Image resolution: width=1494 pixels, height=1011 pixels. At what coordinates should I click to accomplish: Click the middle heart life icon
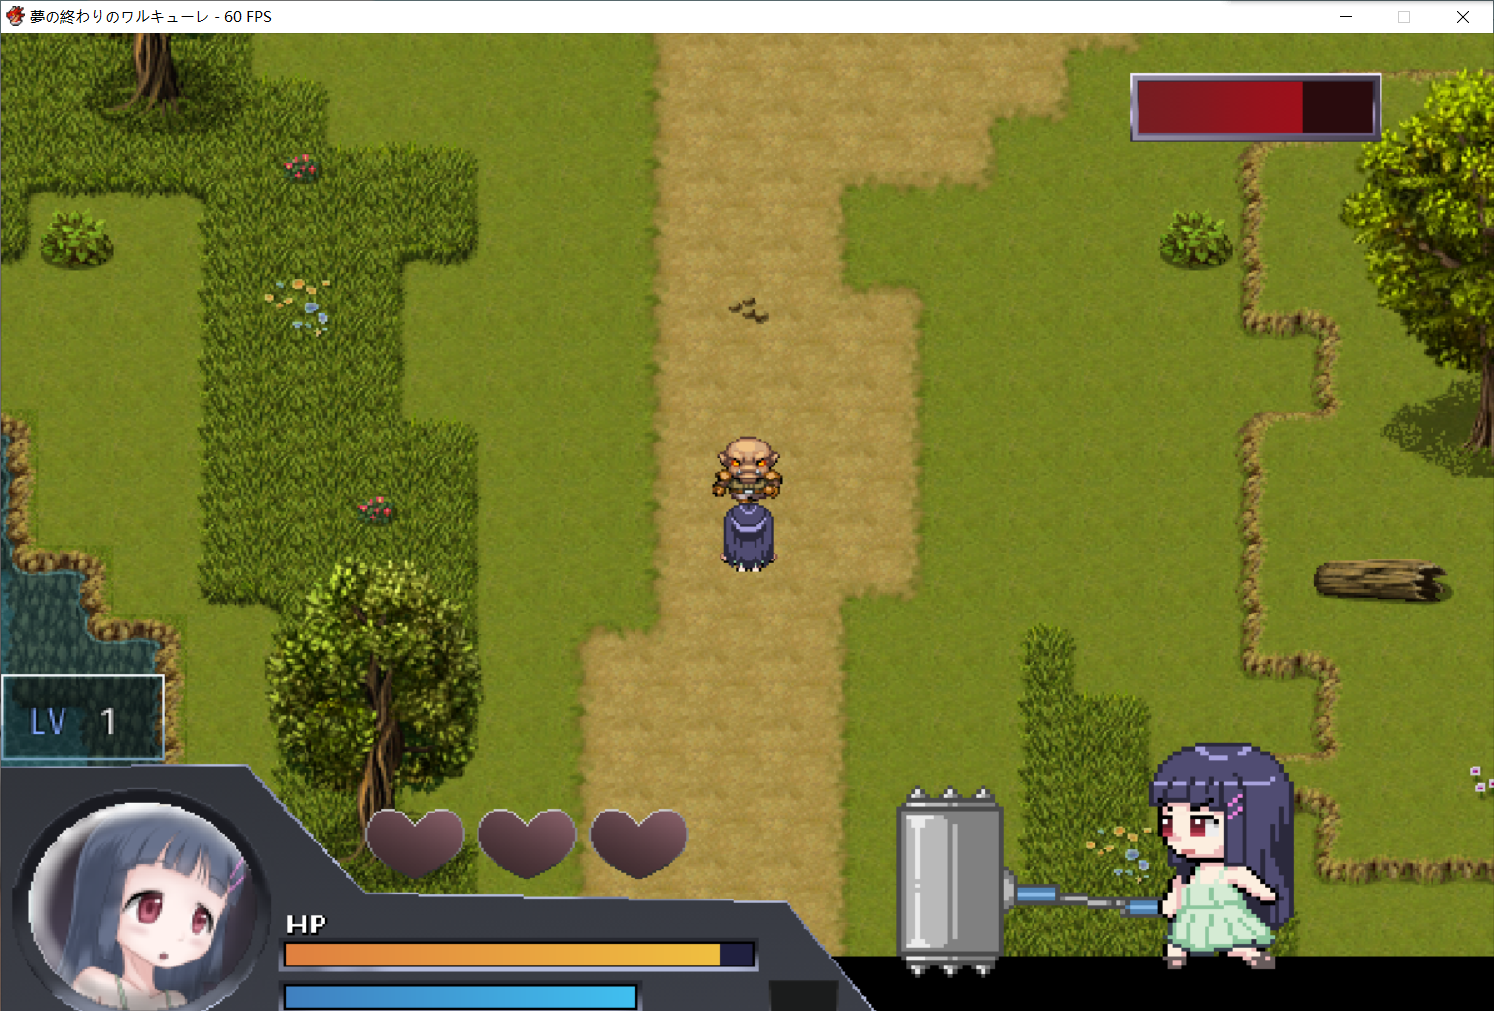(527, 843)
